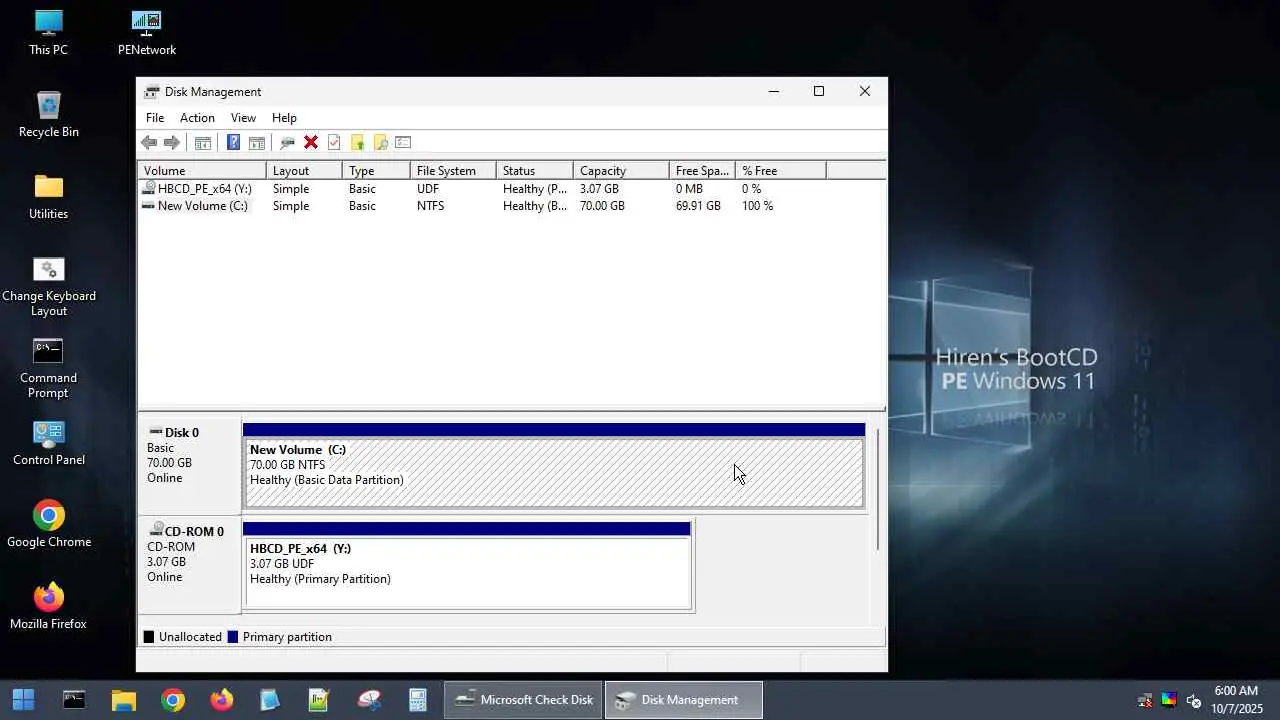1280x720 pixels.
Task: Open Help via the blue question-mark icon
Action: click(x=233, y=143)
